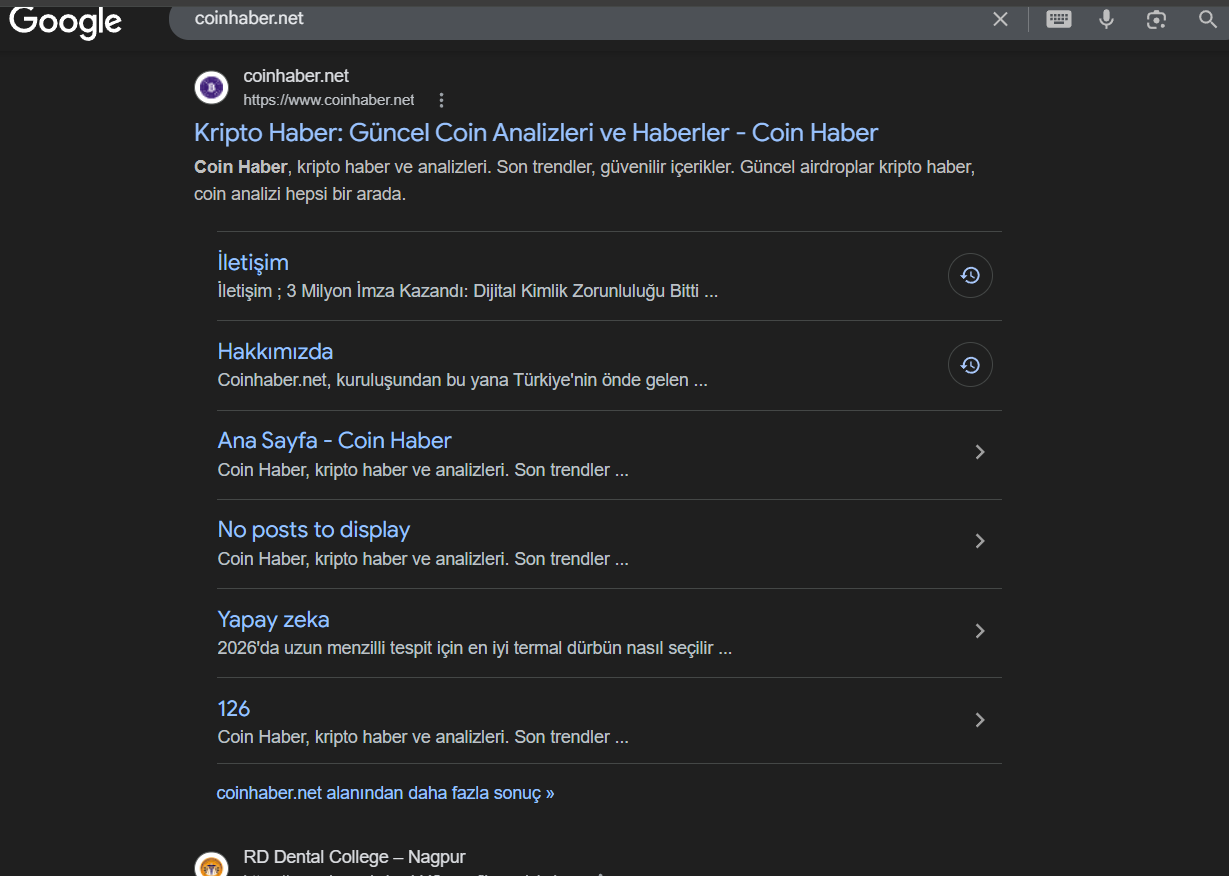
Task: Open more options for coinhaber.net result
Action: click(x=441, y=100)
